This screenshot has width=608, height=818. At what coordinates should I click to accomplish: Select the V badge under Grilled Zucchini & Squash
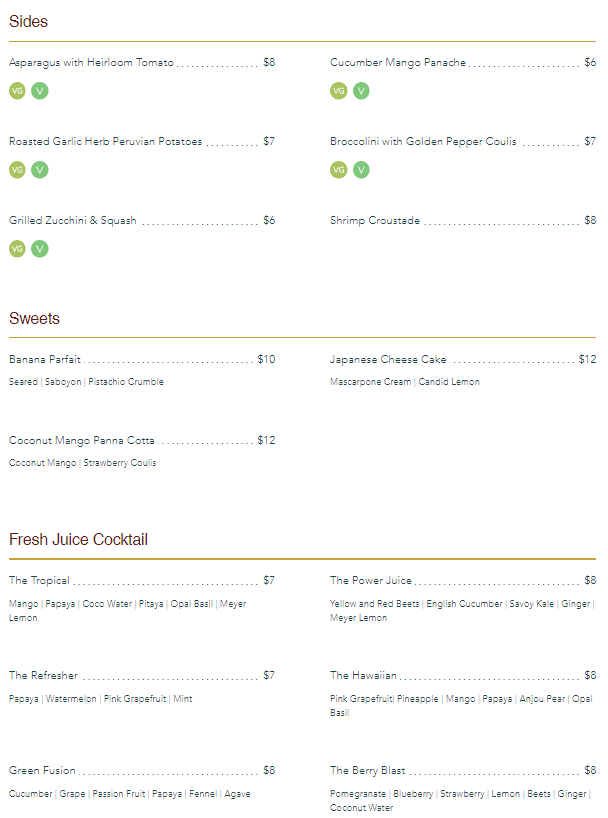tap(40, 249)
